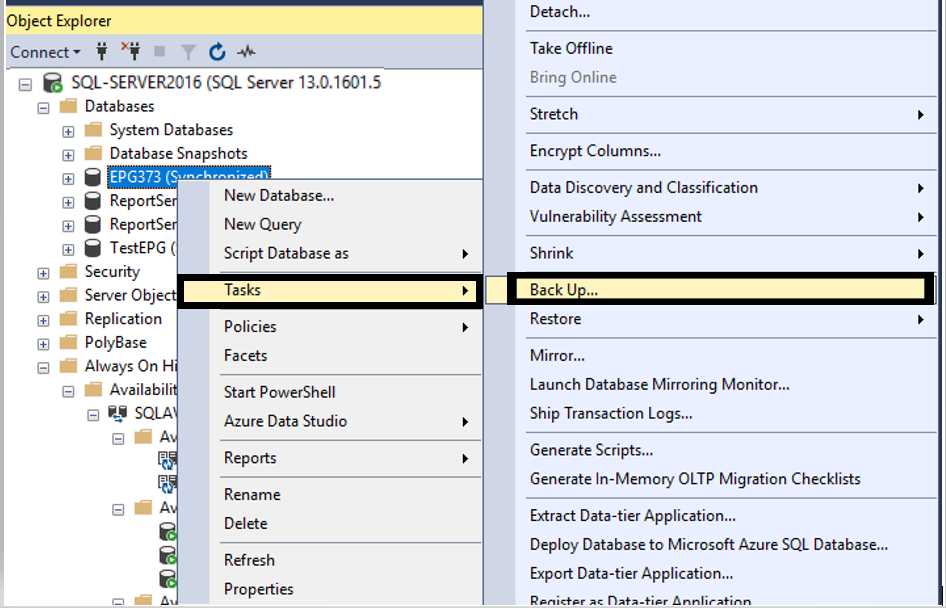The width and height of the screenshot is (946, 608).
Task: Click the filter funnel icon in toolbar
Action: coord(188,52)
